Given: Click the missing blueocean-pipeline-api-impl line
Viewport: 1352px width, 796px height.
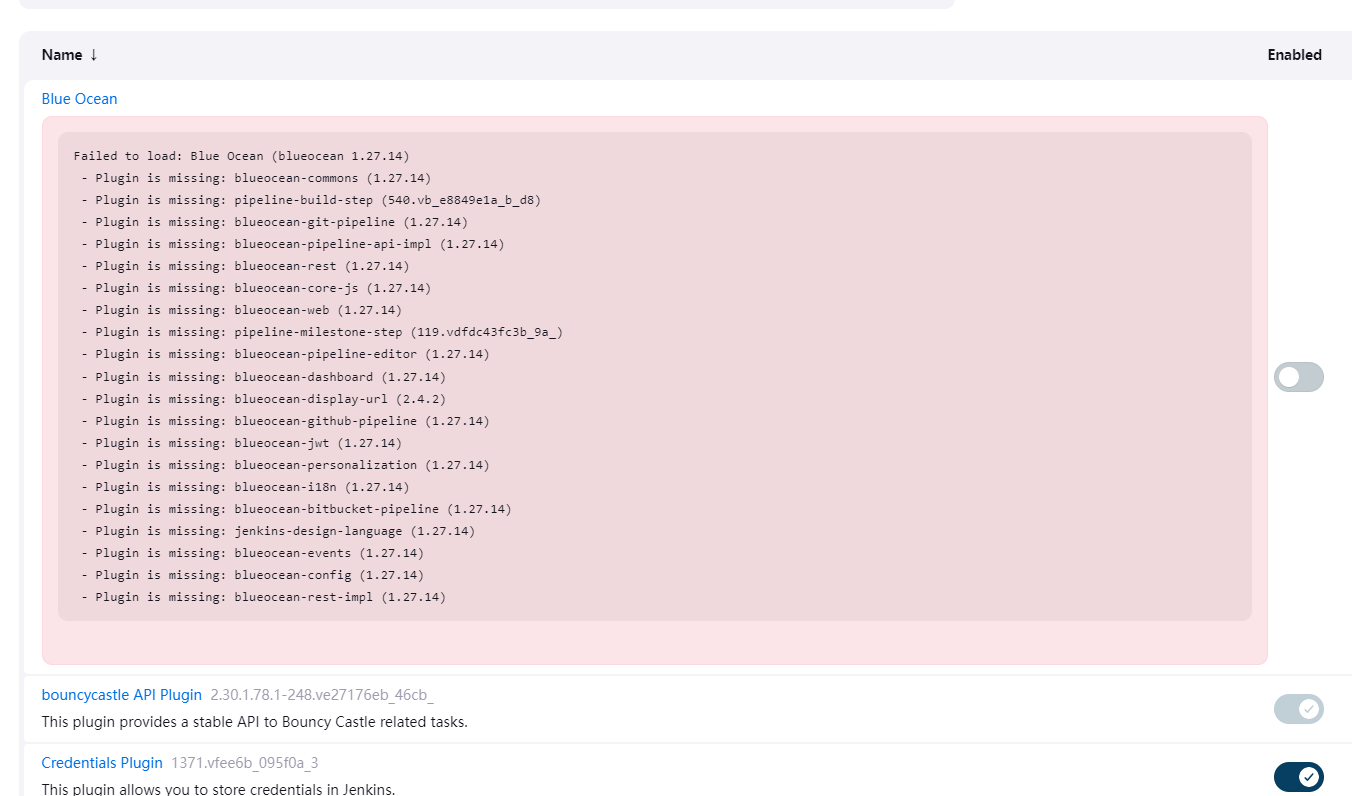Looking at the screenshot, I should click(293, 244).
